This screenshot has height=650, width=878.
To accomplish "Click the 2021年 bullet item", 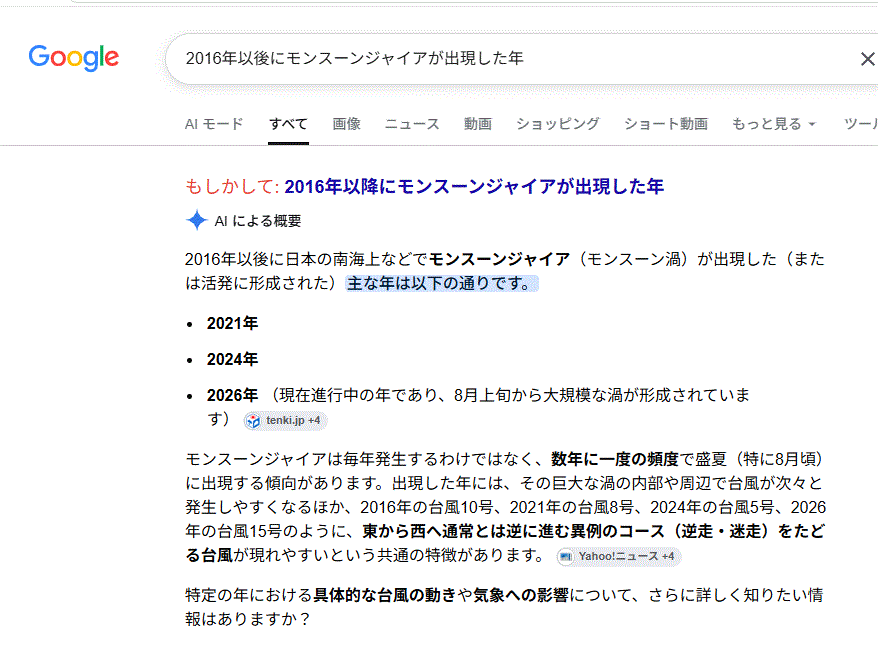I will tap(232, 323).
